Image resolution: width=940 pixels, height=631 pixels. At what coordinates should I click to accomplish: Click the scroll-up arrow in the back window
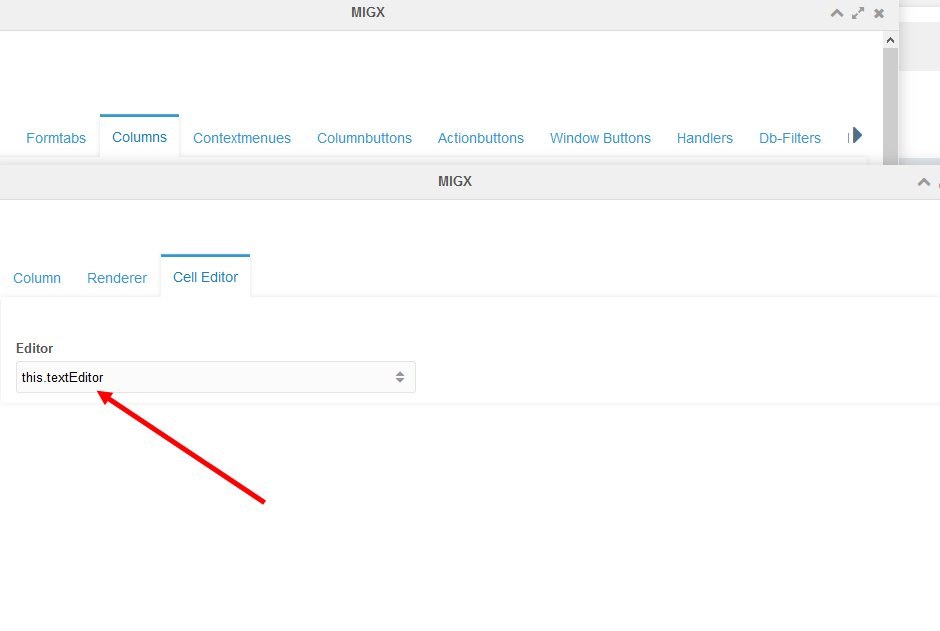coord(890,40)
